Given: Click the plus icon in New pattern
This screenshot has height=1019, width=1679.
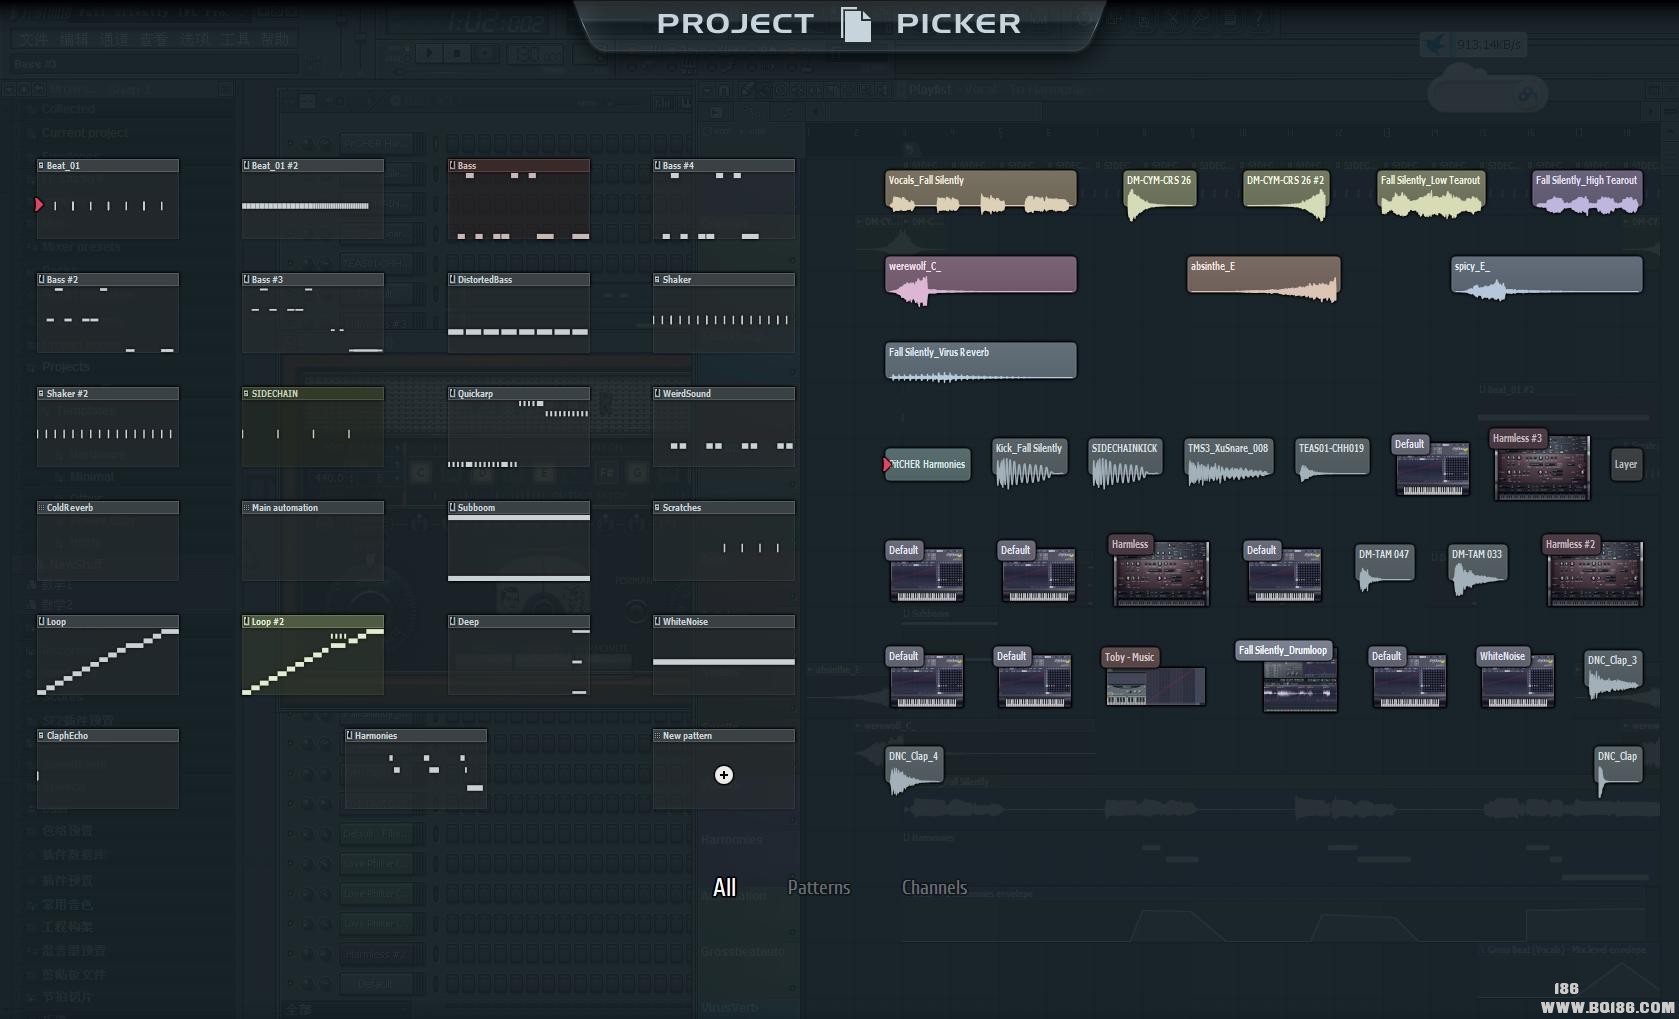Looking at the screenshot, I should 724,775.
